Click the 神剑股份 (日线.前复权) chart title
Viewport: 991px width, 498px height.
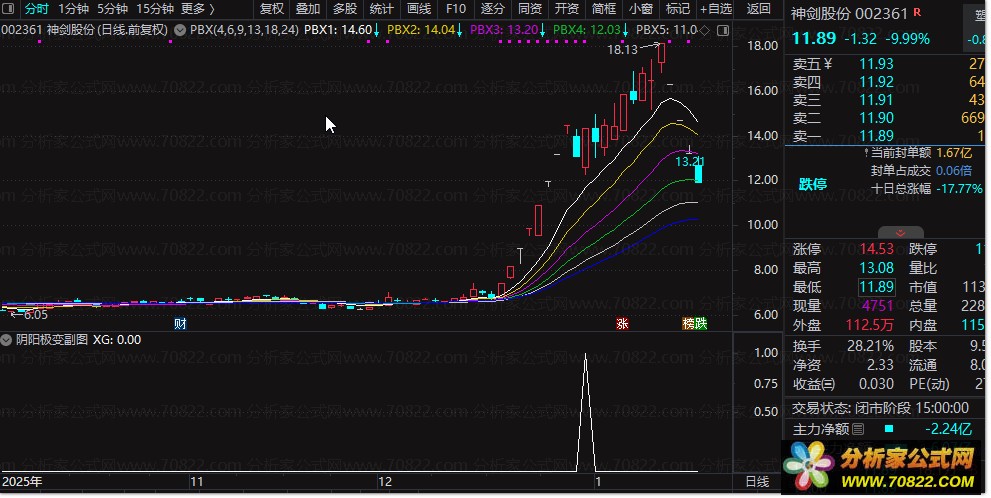coord(107,30)
